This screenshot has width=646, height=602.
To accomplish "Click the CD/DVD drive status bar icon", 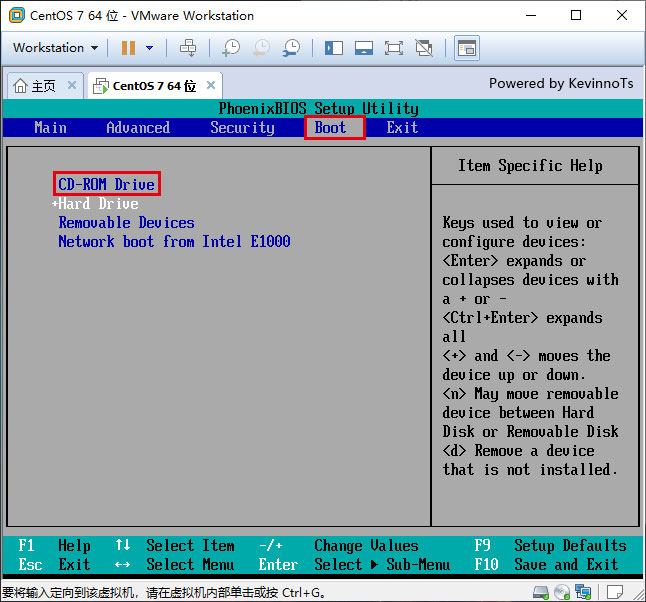I will click(562, 593).
